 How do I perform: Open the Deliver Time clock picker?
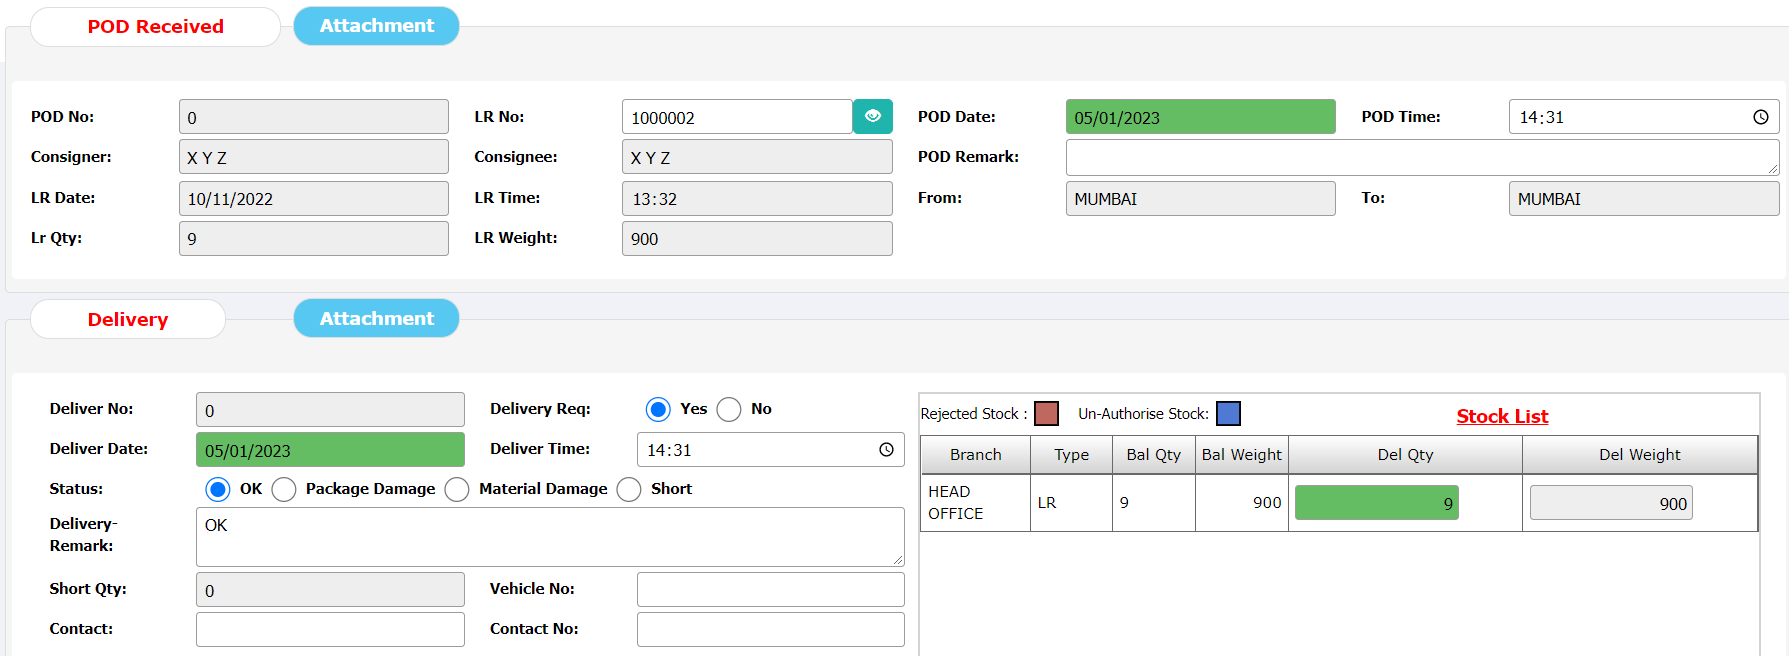885,450
